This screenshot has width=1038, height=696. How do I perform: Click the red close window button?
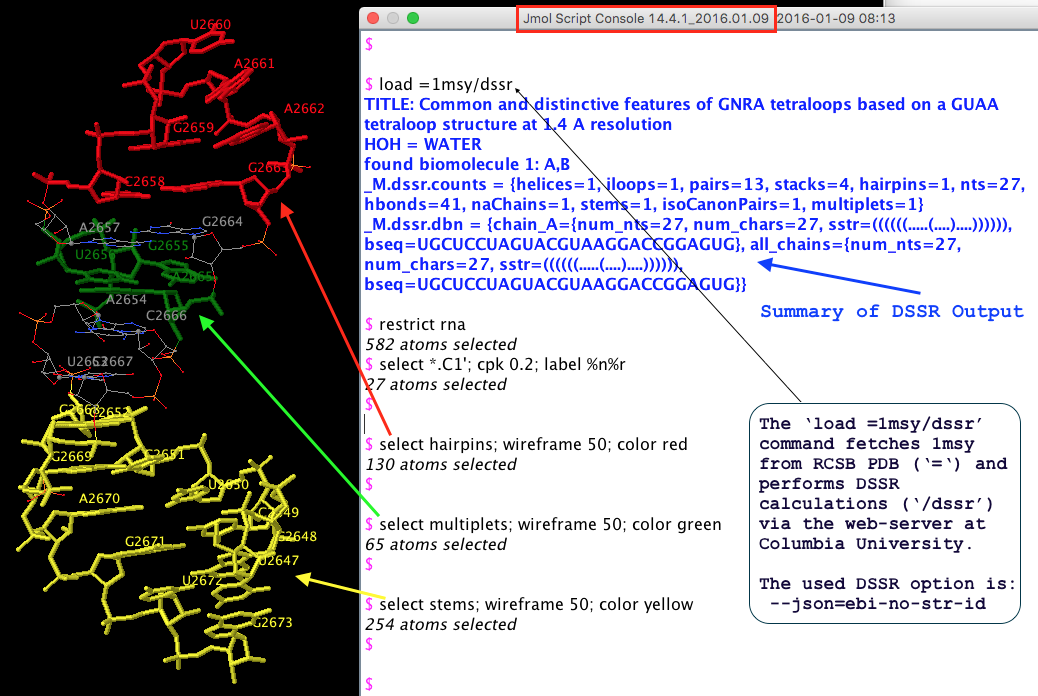tap(373, 19)
